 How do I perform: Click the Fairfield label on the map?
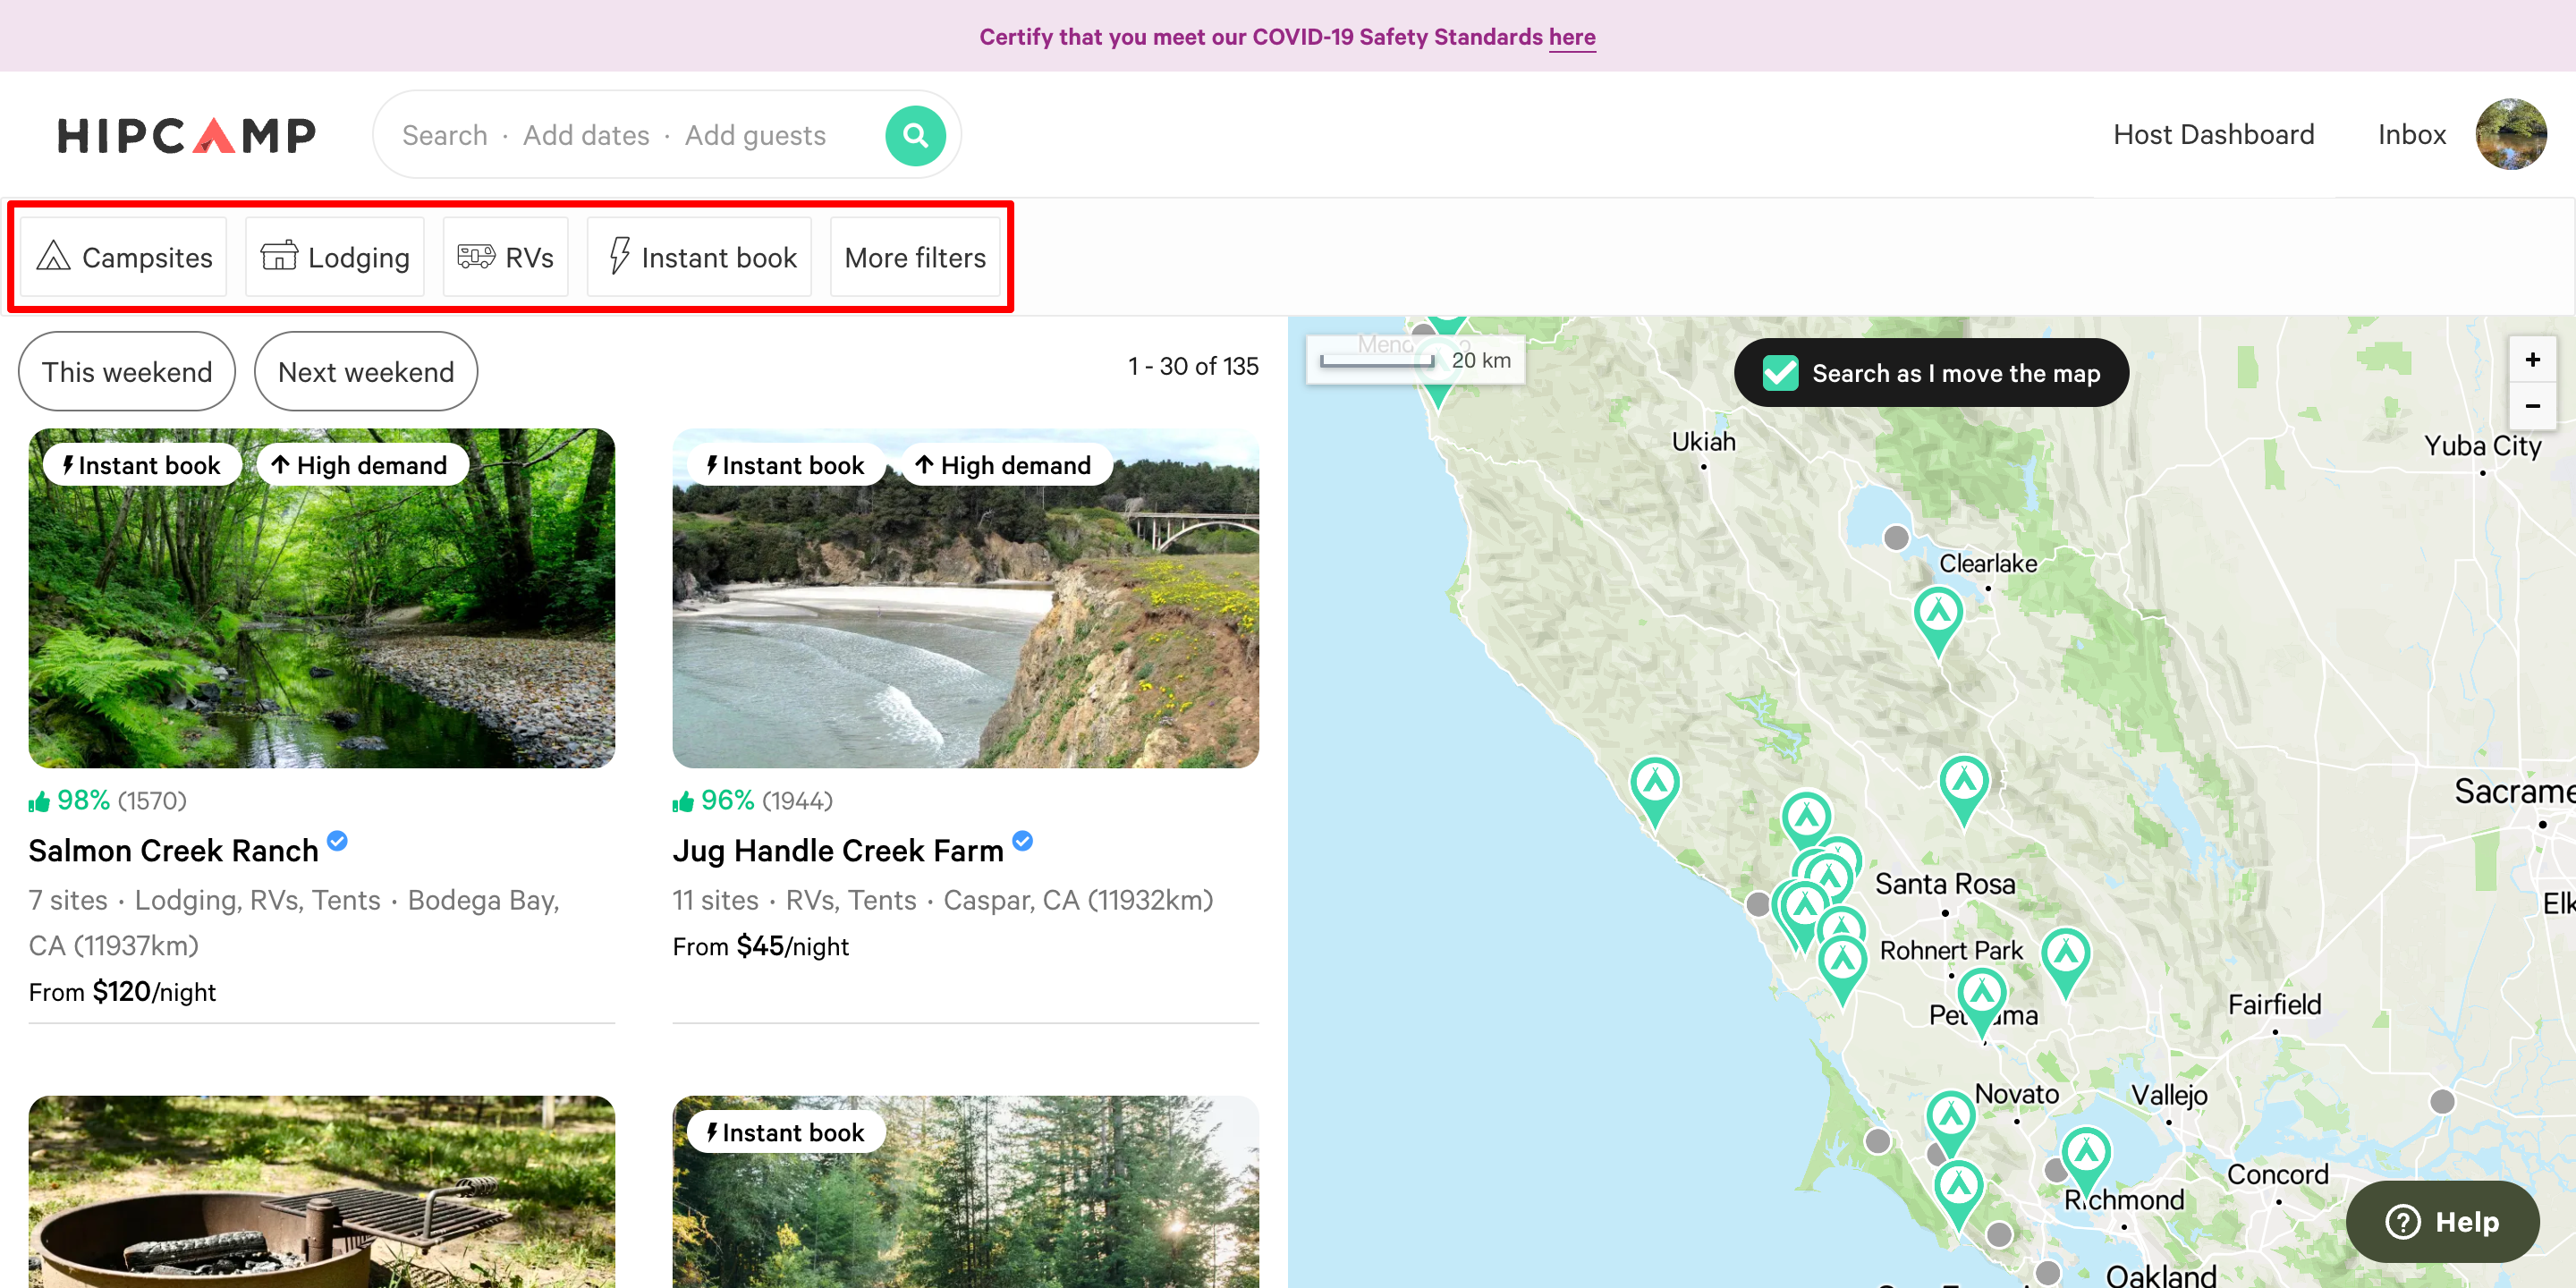(2274, 1004)
